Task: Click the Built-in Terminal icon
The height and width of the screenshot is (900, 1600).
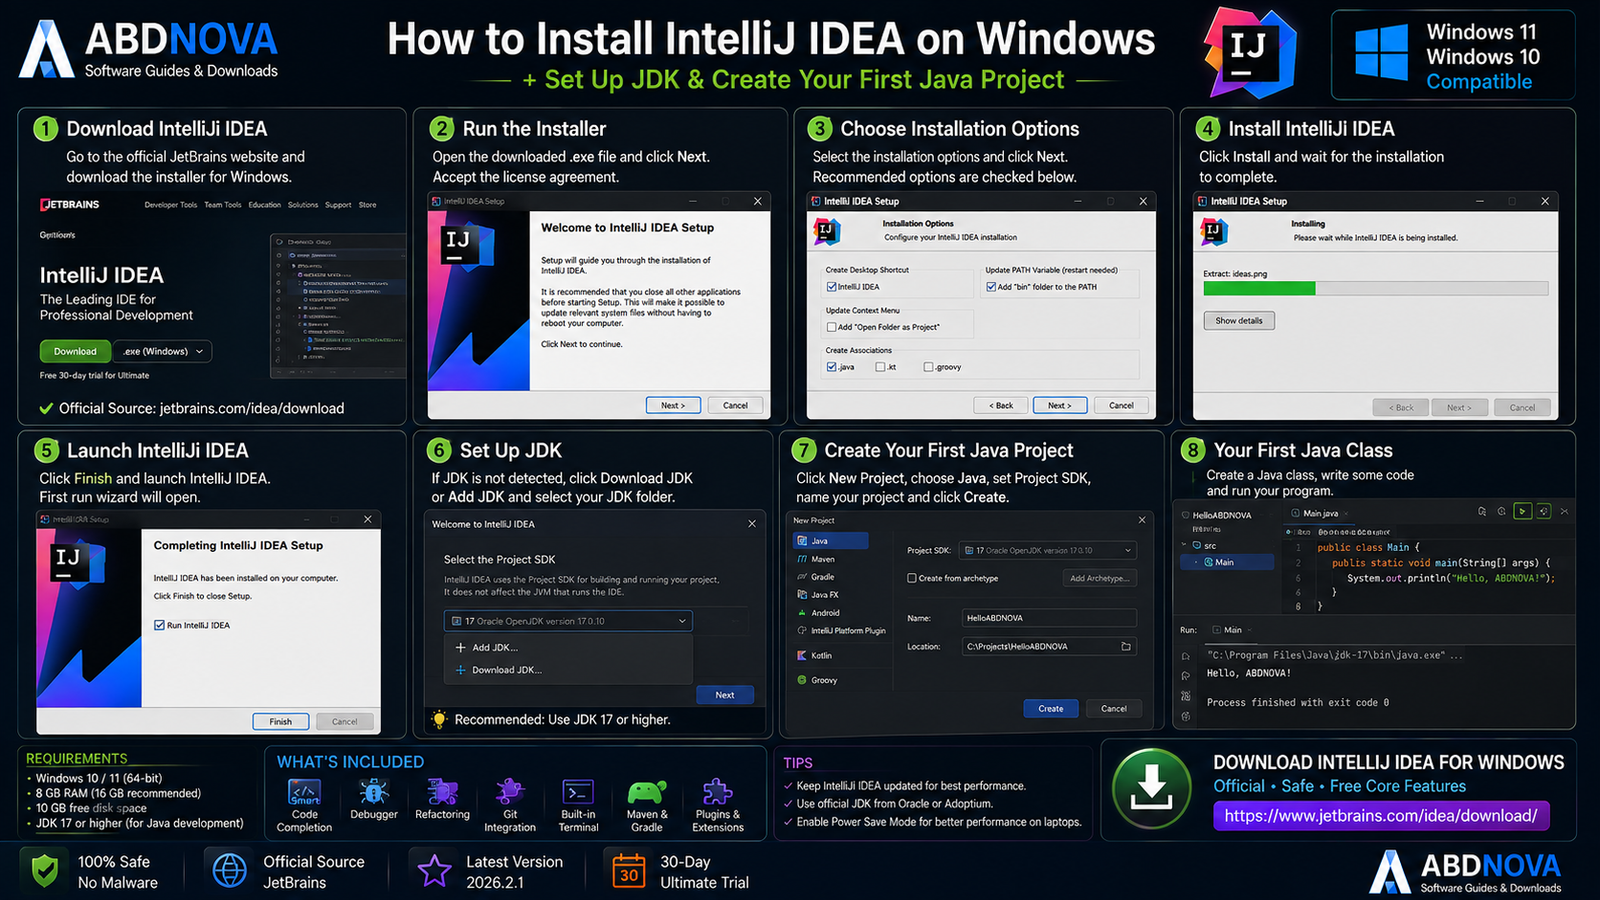Action: pyautogui.click(x=578, y=792)
